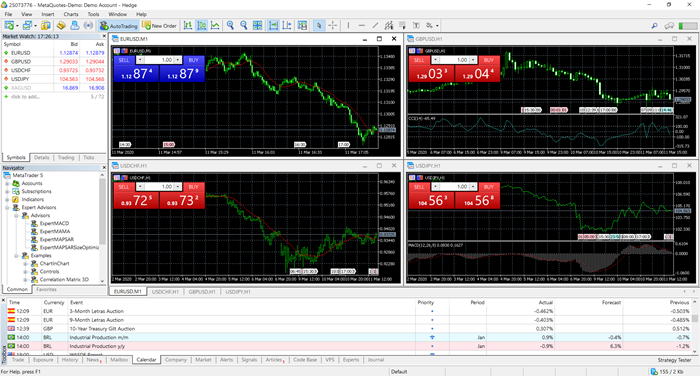Zoom out on the chart
700x376 pixels.
click(x=244, y=25)
